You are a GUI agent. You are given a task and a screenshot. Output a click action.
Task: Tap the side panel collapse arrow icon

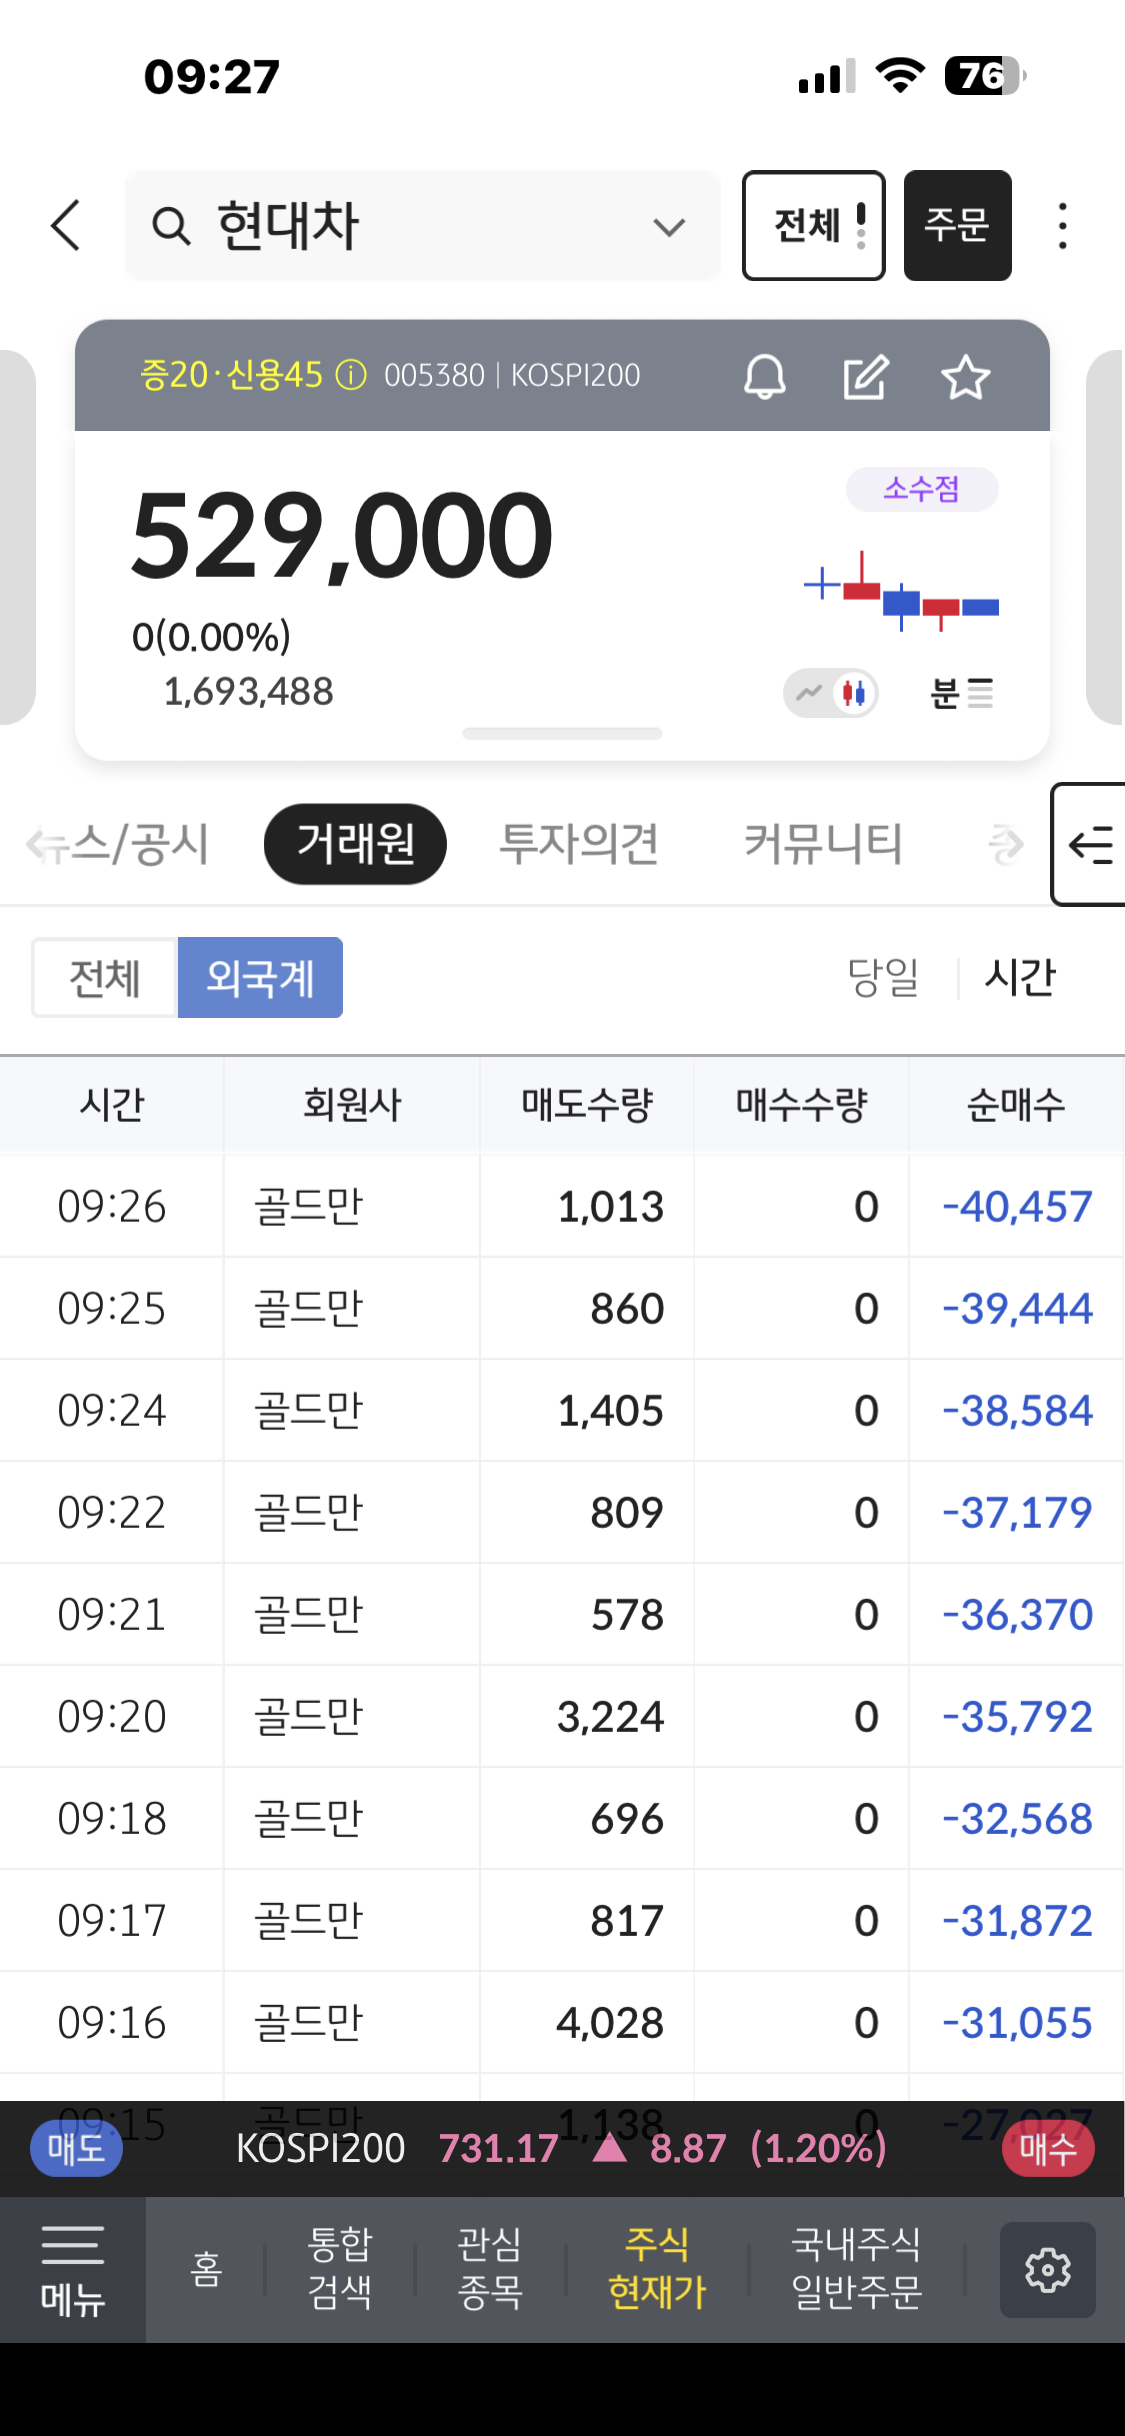(1090, 845)
